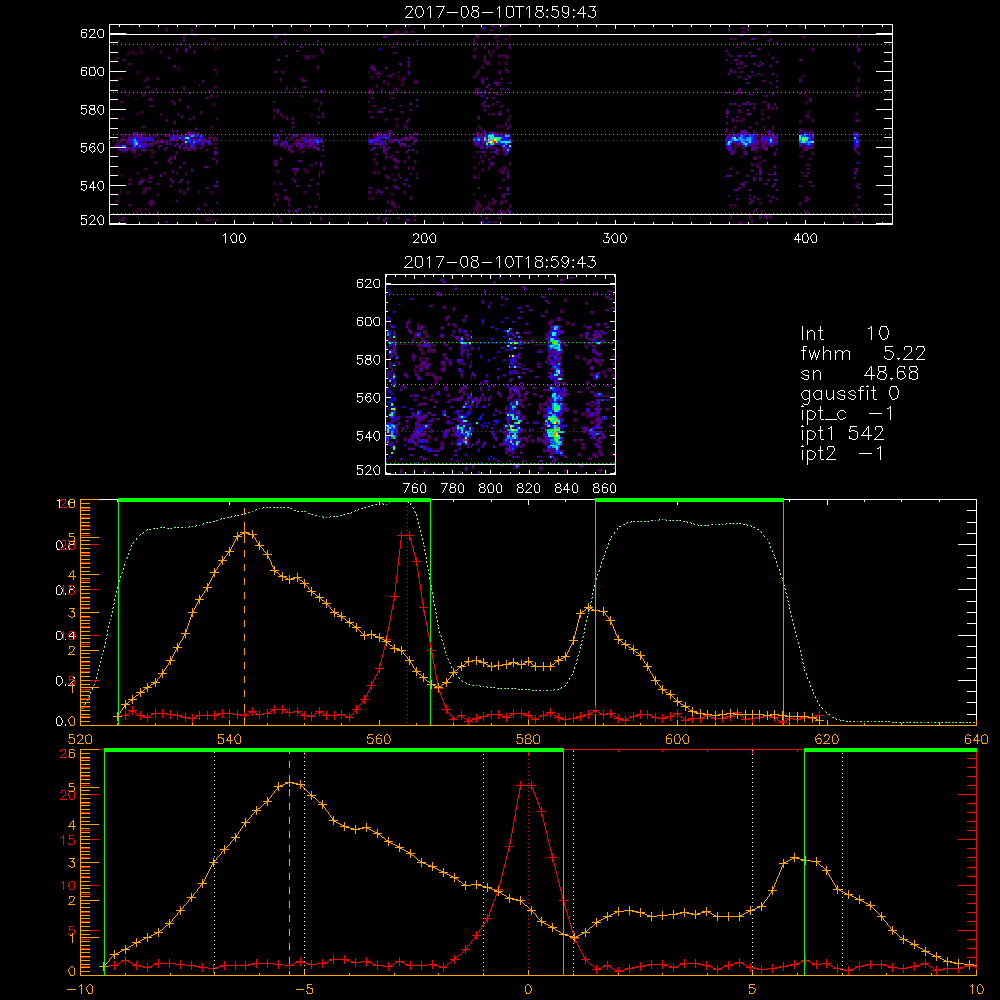Click x-axis label 200 of top spectrogram
Screen dimensions: 1000x1000
424,239
